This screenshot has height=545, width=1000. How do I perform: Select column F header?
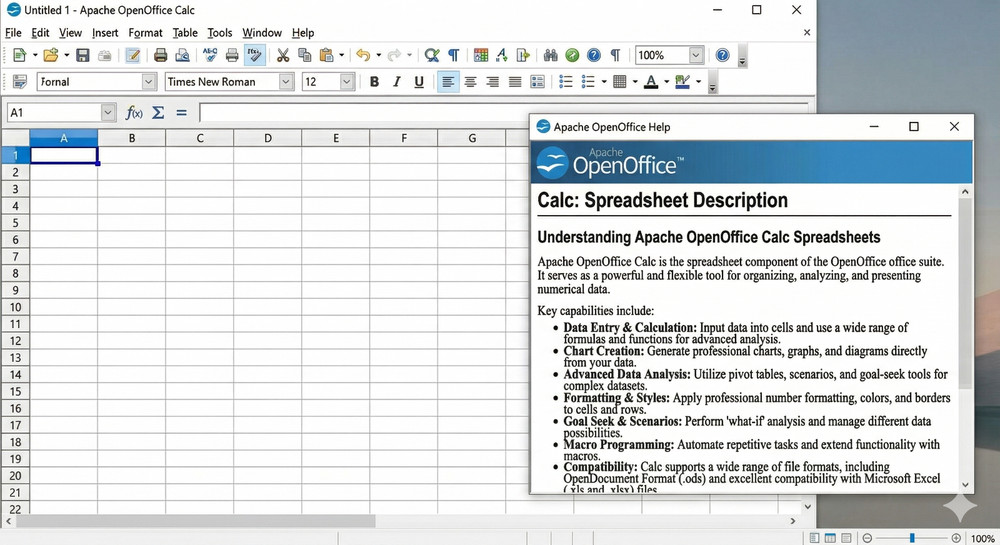(404, 138)
